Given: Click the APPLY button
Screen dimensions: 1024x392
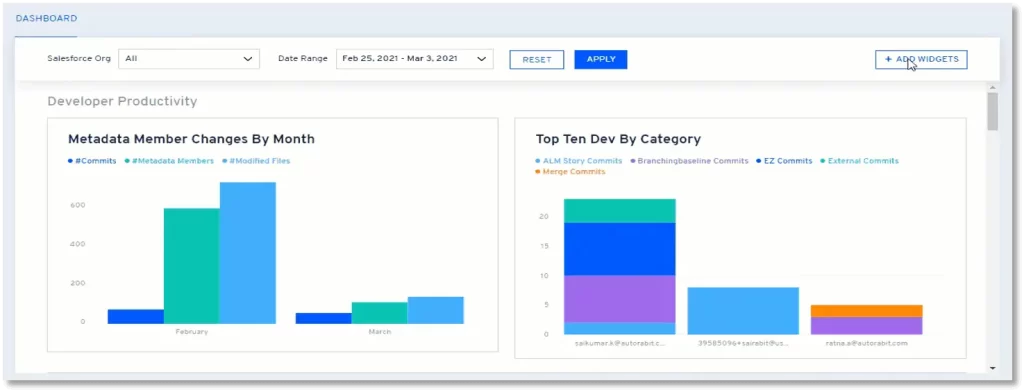Looking at the screenshot, I should tap(601, 59).
